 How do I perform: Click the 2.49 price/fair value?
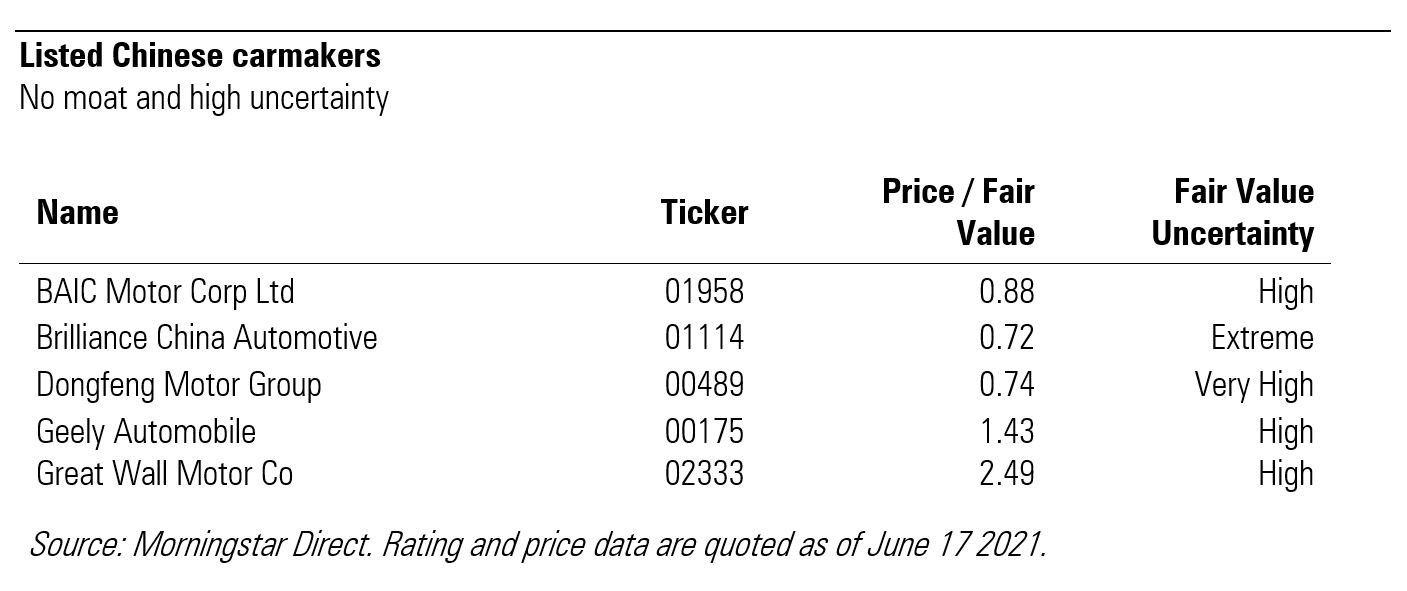point(1006,473)
